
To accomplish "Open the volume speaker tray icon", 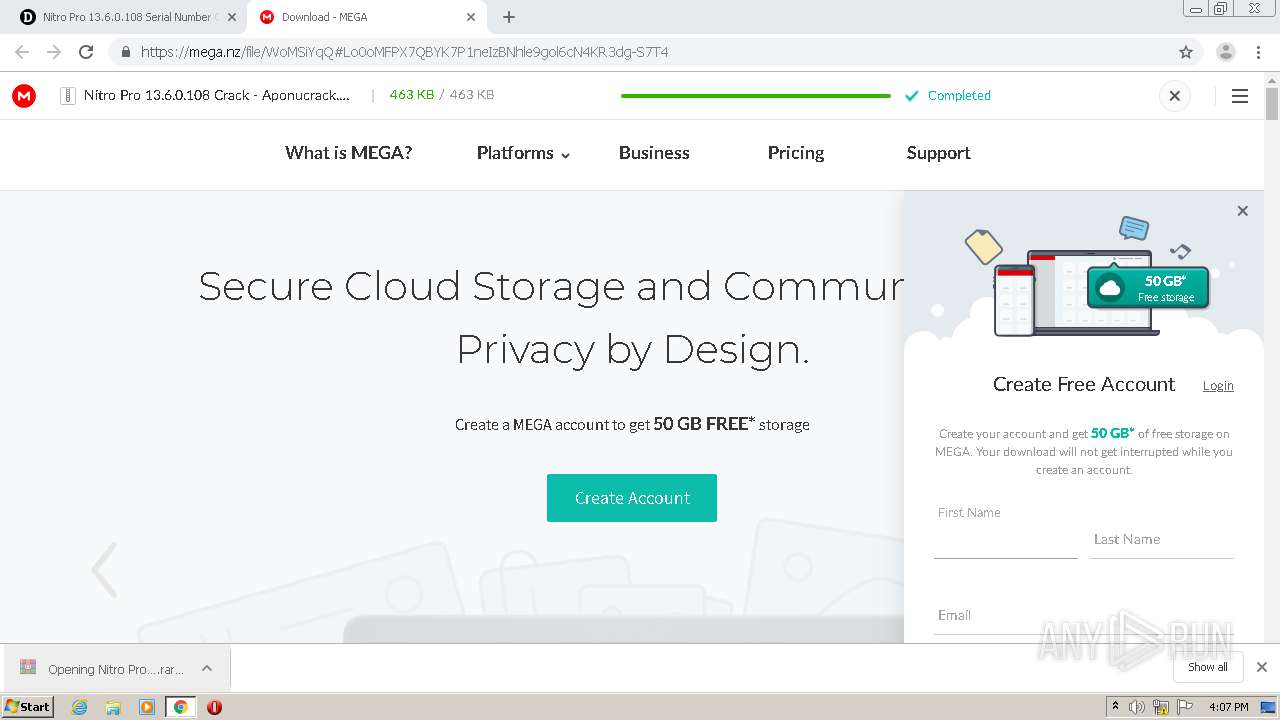I will [x=1137, y=707].
